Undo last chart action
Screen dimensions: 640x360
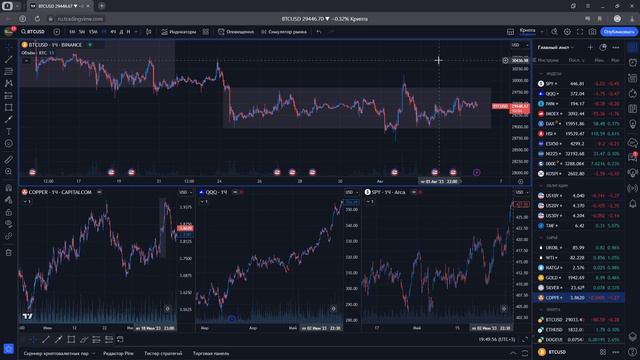319,31
